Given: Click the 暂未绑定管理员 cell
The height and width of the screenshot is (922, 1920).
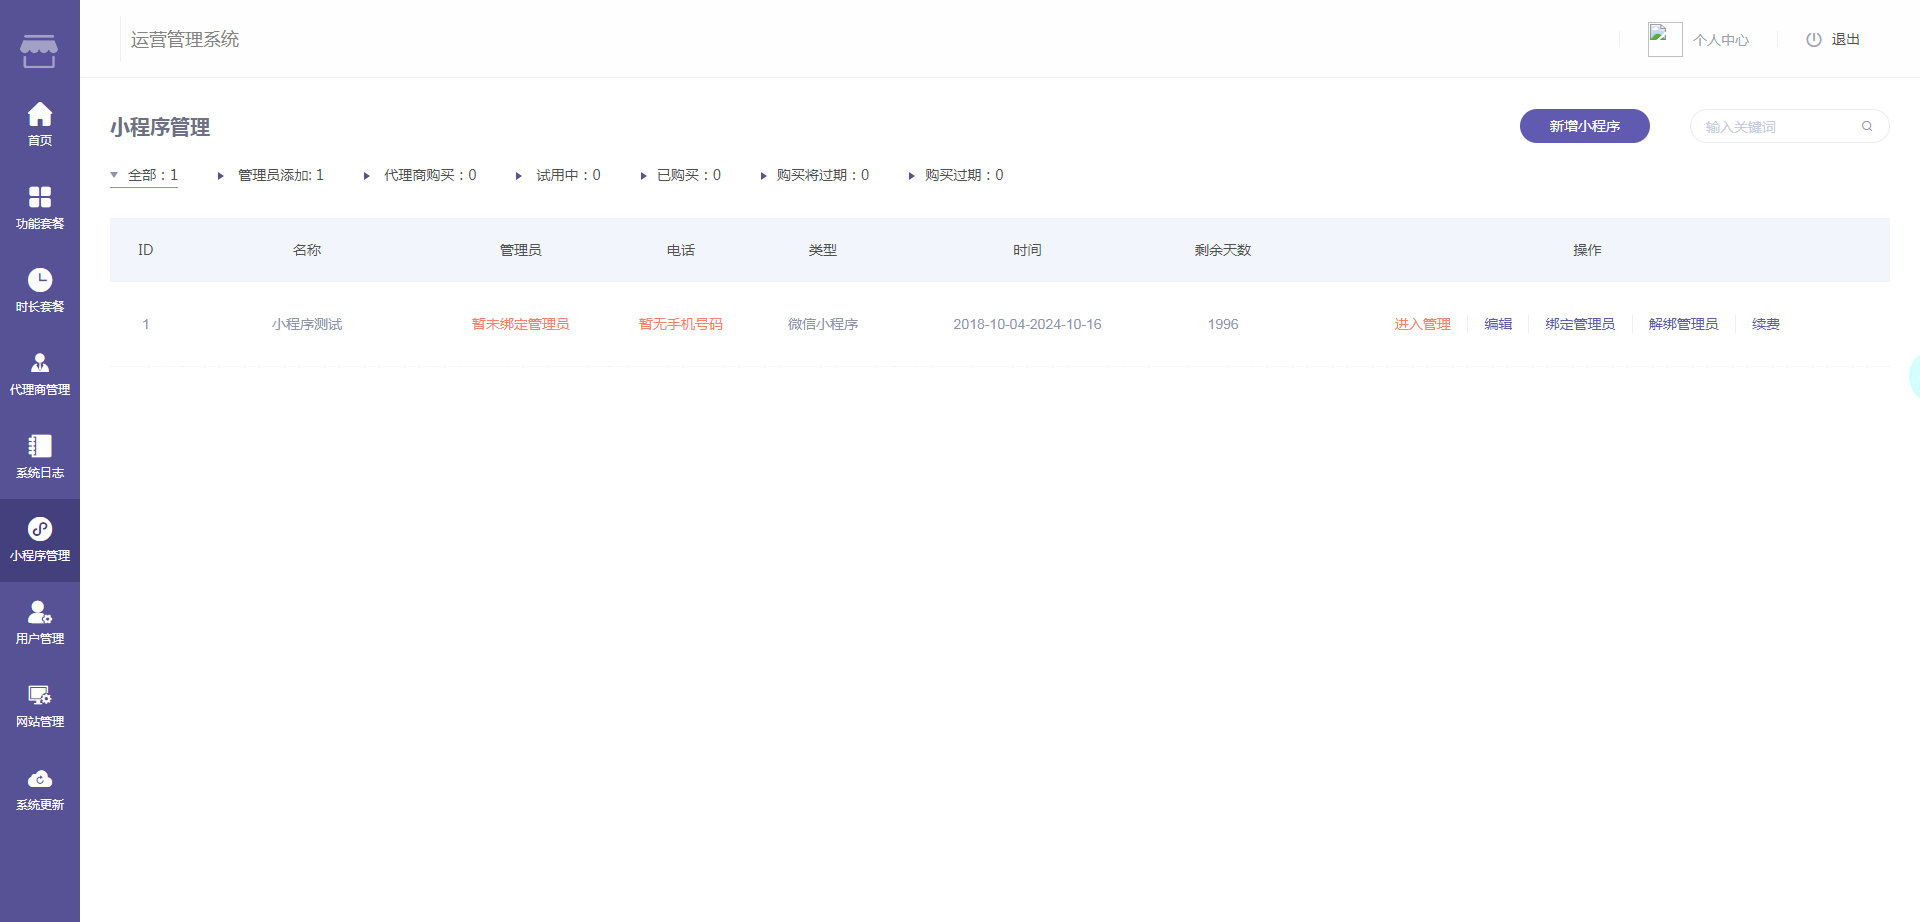Looking at the screenshot, I should [520, 324].
